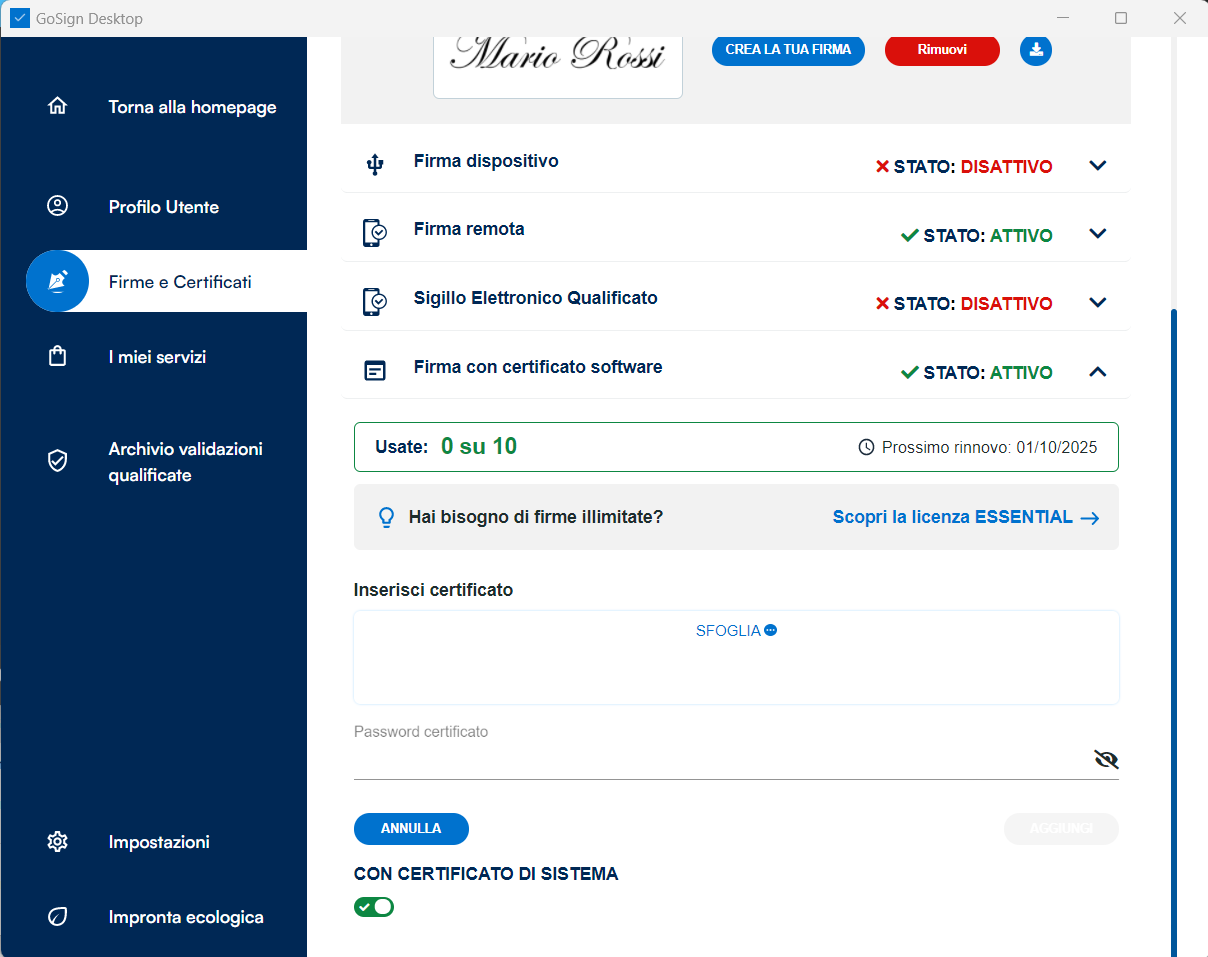Expand the Firma dispositivo section
The height and width of the screenshot is (957, 1208).
[x=1097, y=166]
